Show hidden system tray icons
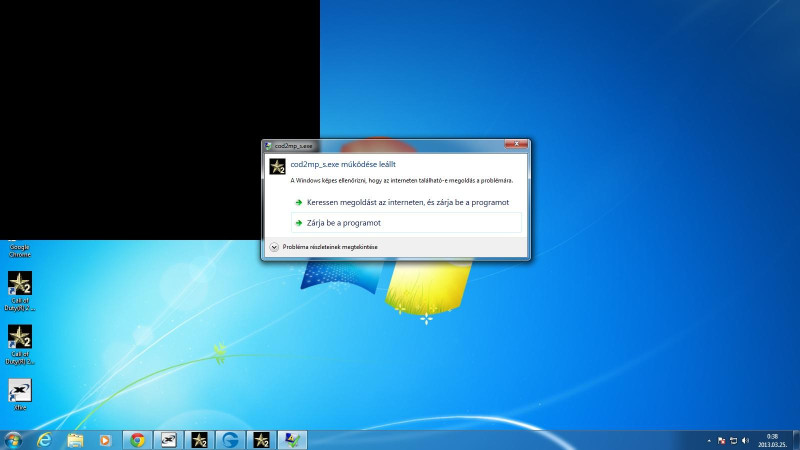 click(709, 441)
